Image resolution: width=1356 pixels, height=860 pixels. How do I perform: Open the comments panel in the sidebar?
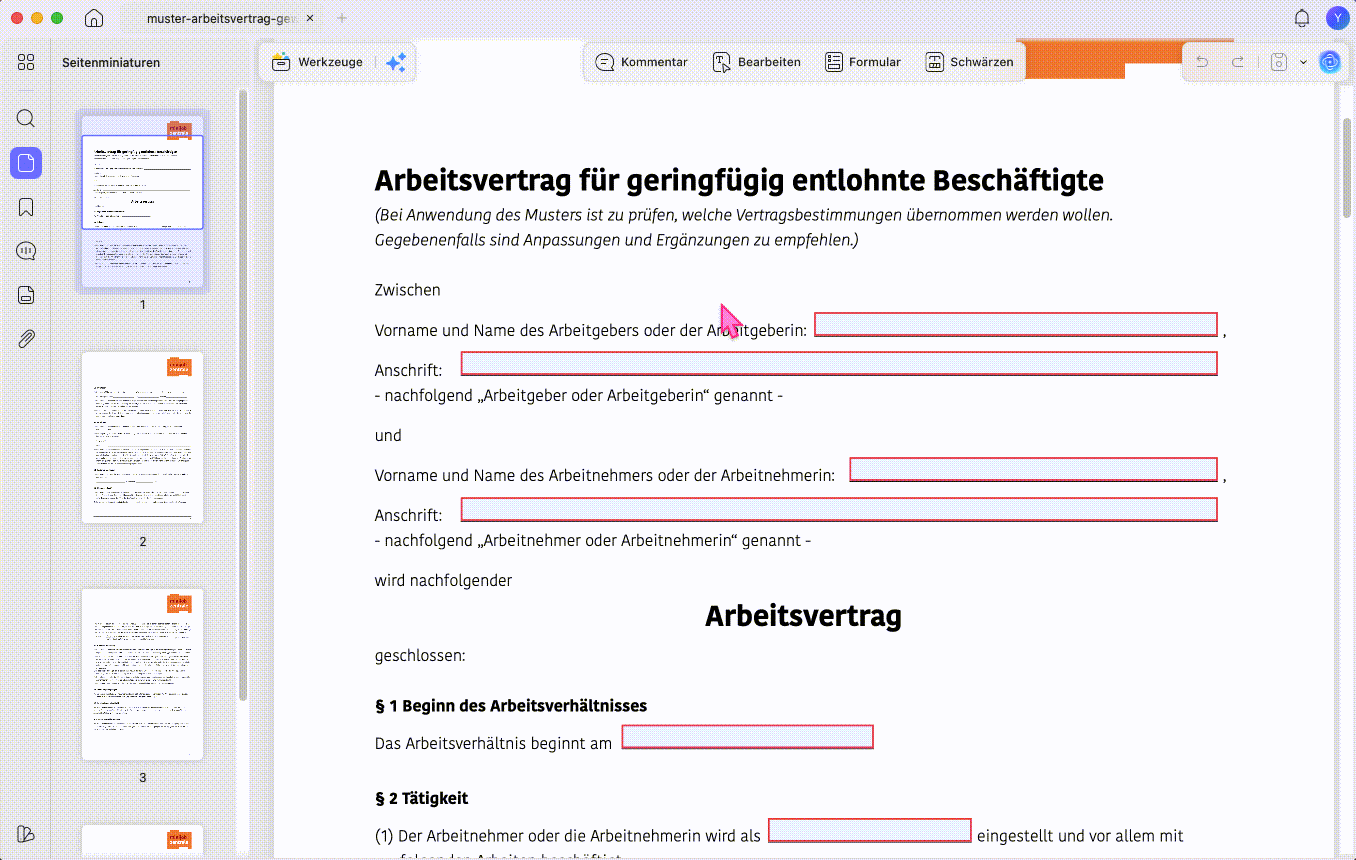click(26, 251)
